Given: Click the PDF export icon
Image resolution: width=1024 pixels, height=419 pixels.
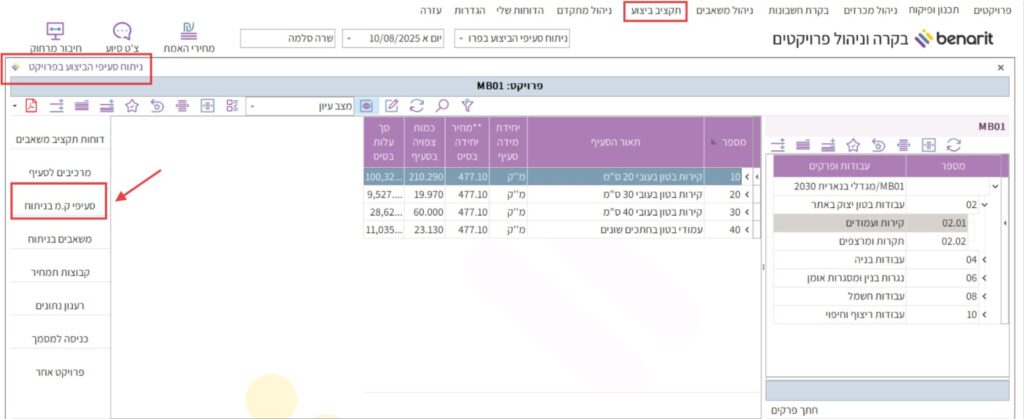Looking at the screenshot, I should (x=31, y=105).
